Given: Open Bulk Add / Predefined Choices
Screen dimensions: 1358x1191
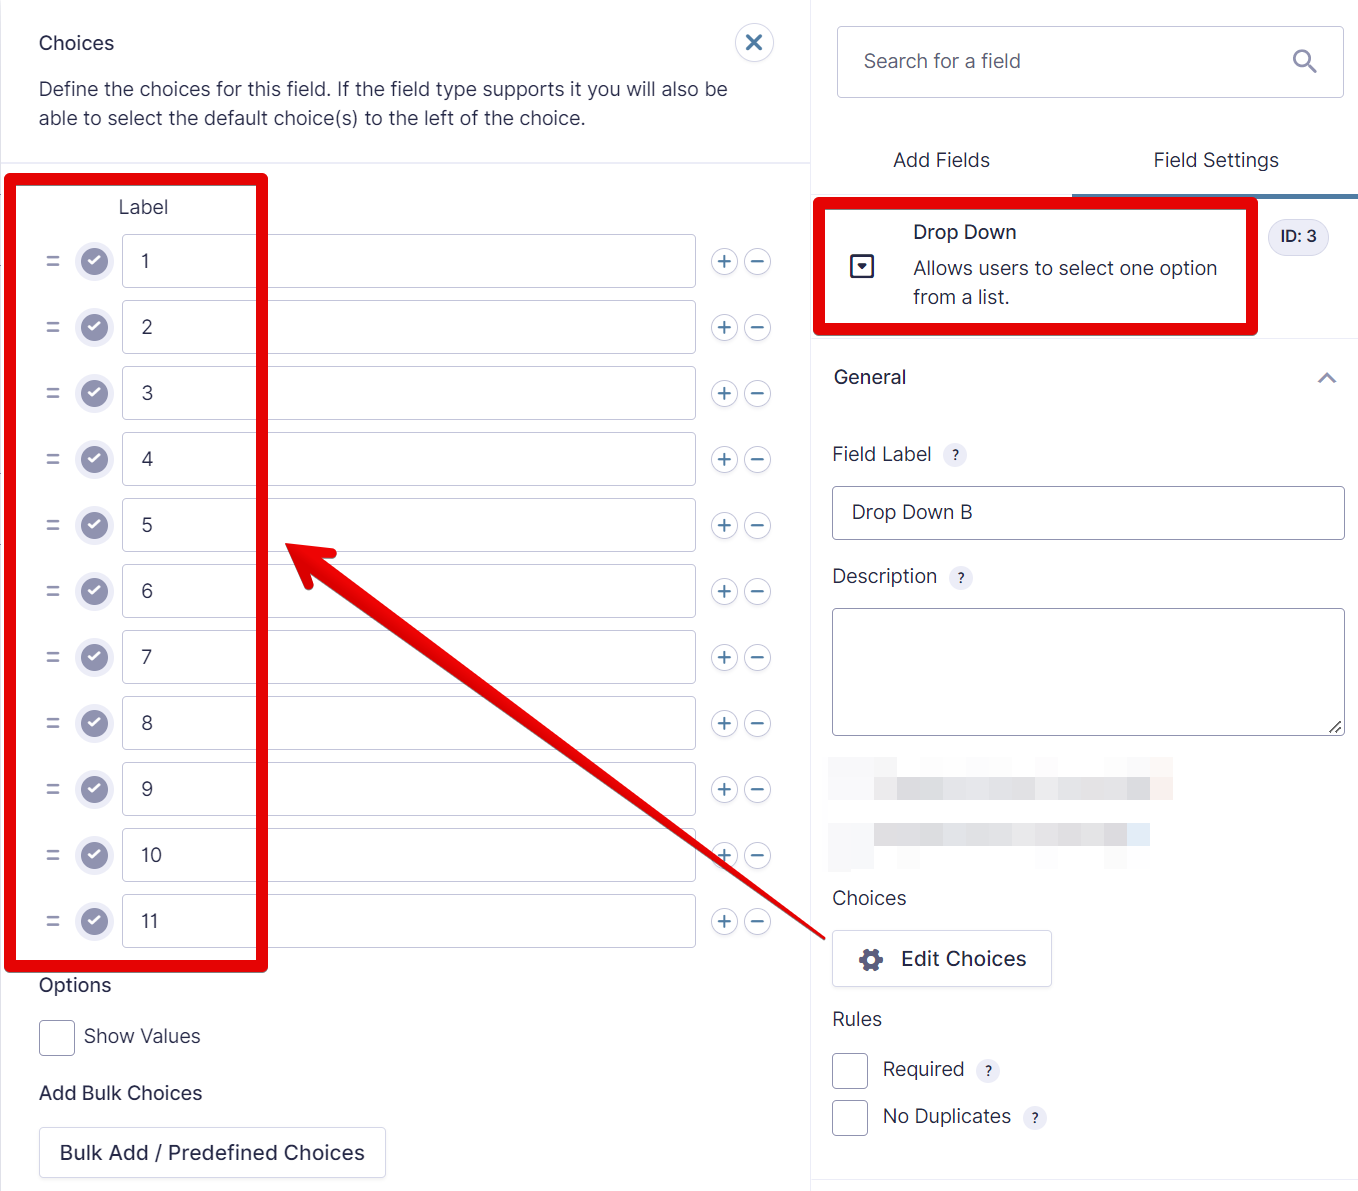Looking at the screenshot, I should point(212,1153).
